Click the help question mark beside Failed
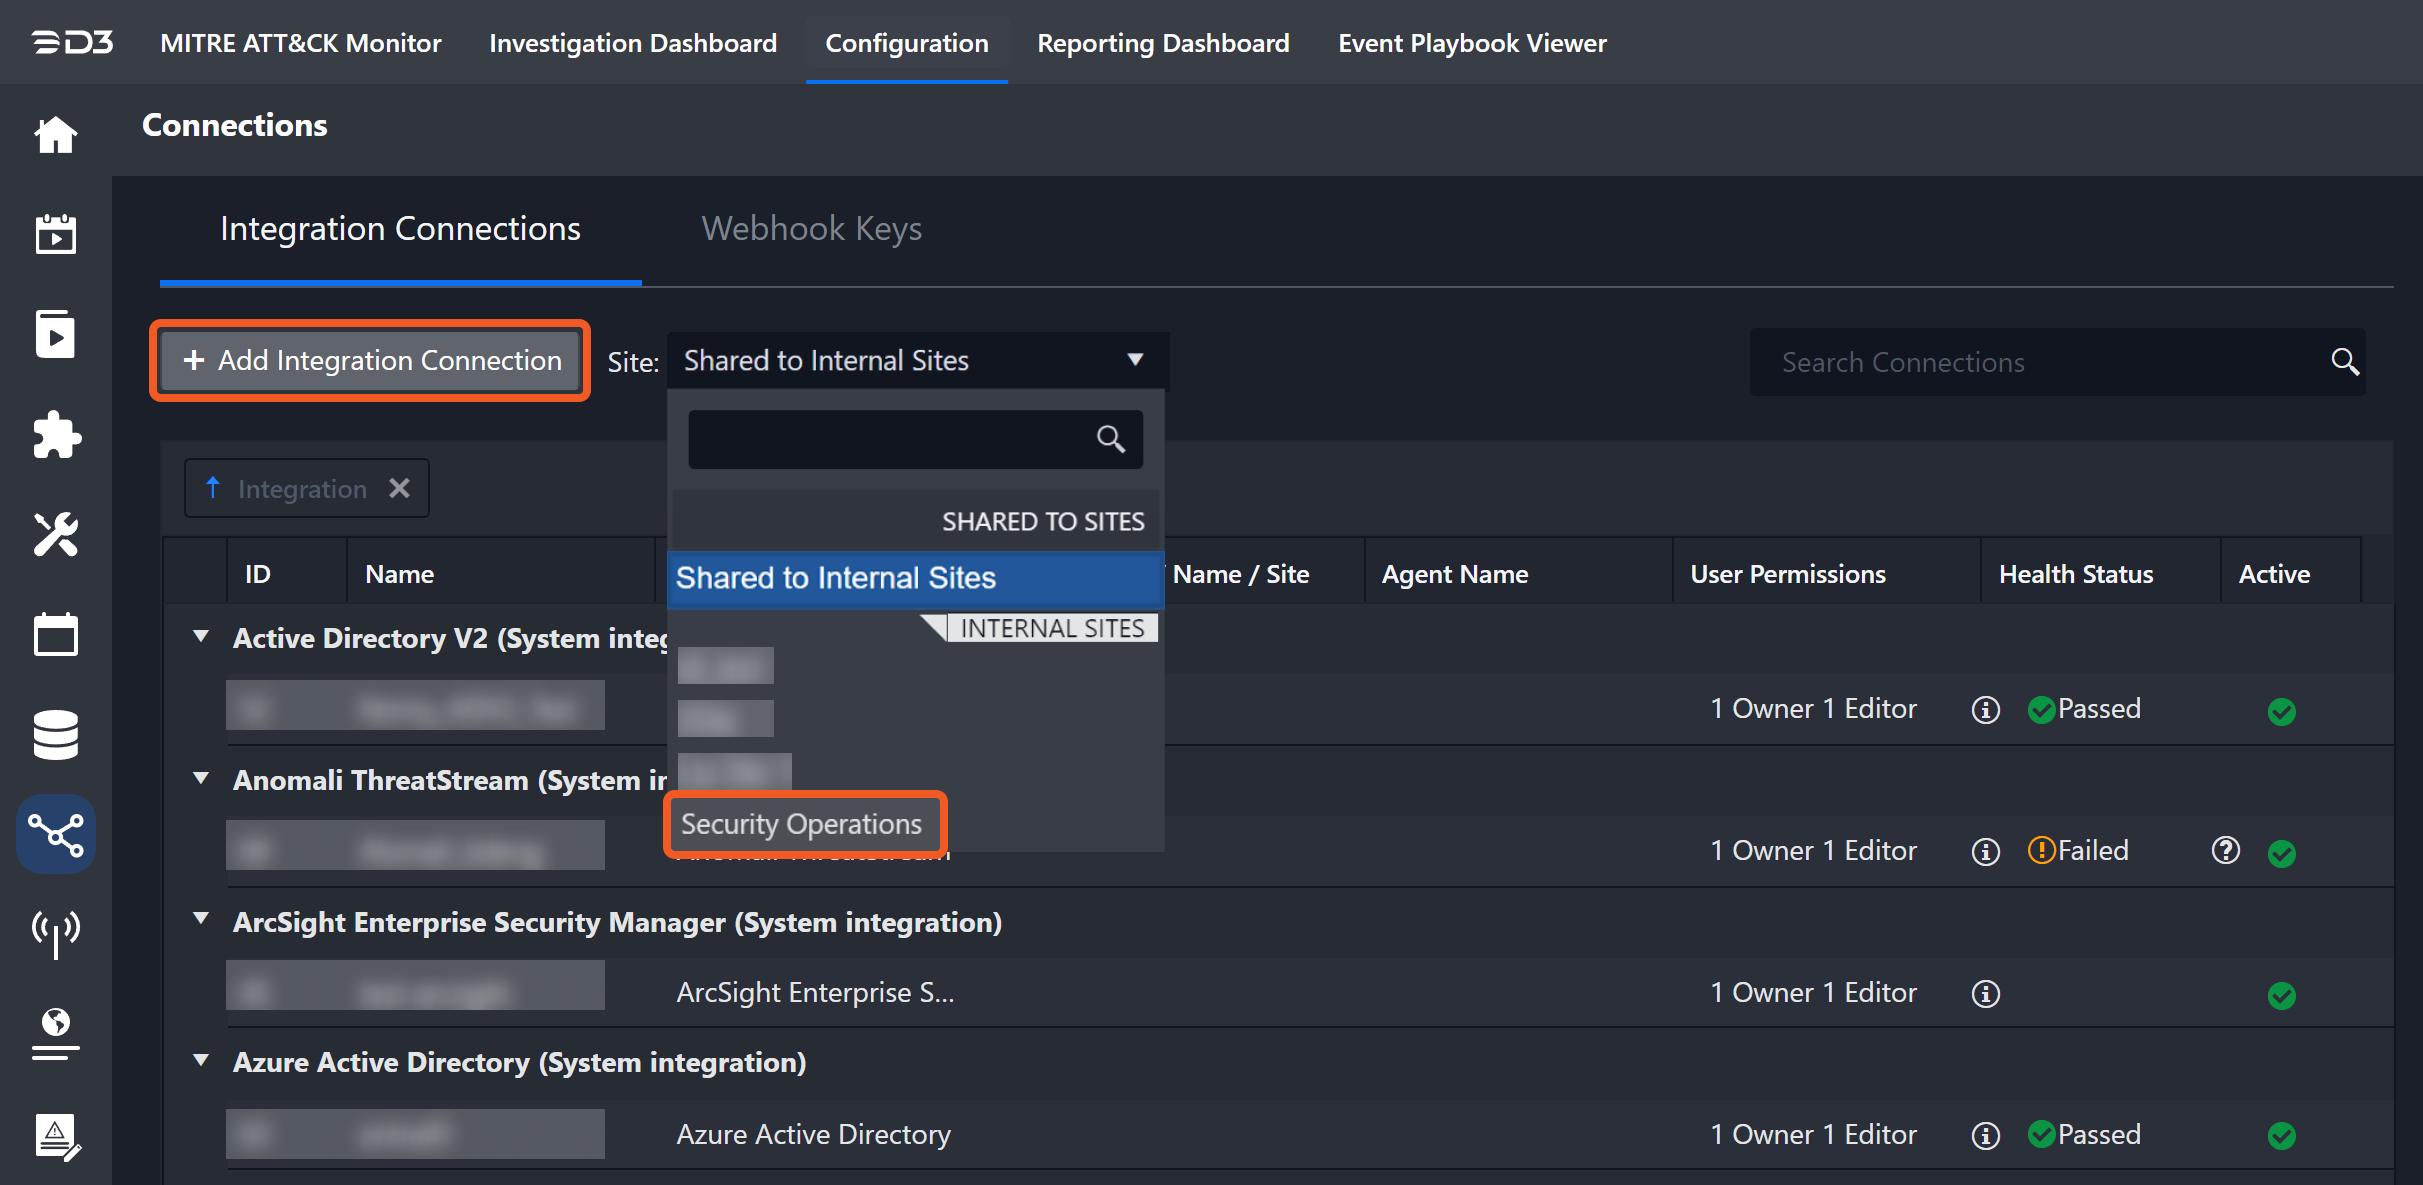The width and height of the screenshot is (2423, 1185). (x=2225, y=851)
